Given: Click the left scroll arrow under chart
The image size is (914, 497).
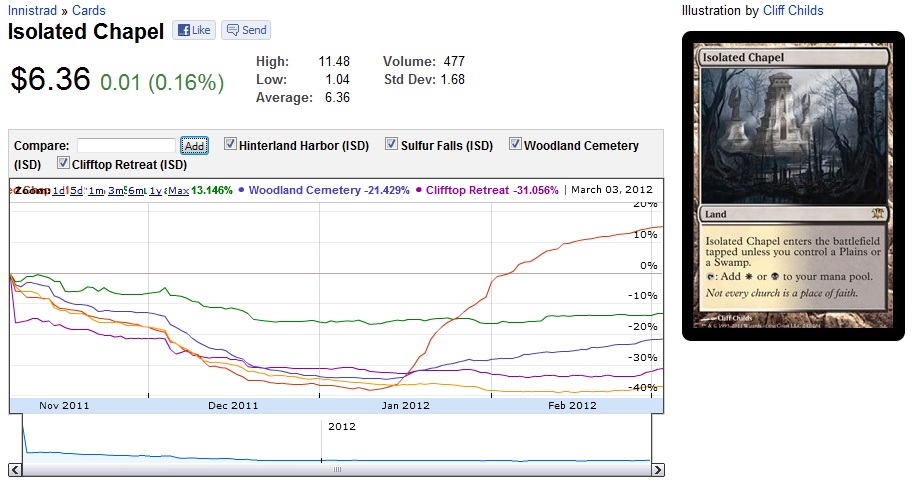Looking at the screenshot, I should click(x=15, y=469).
